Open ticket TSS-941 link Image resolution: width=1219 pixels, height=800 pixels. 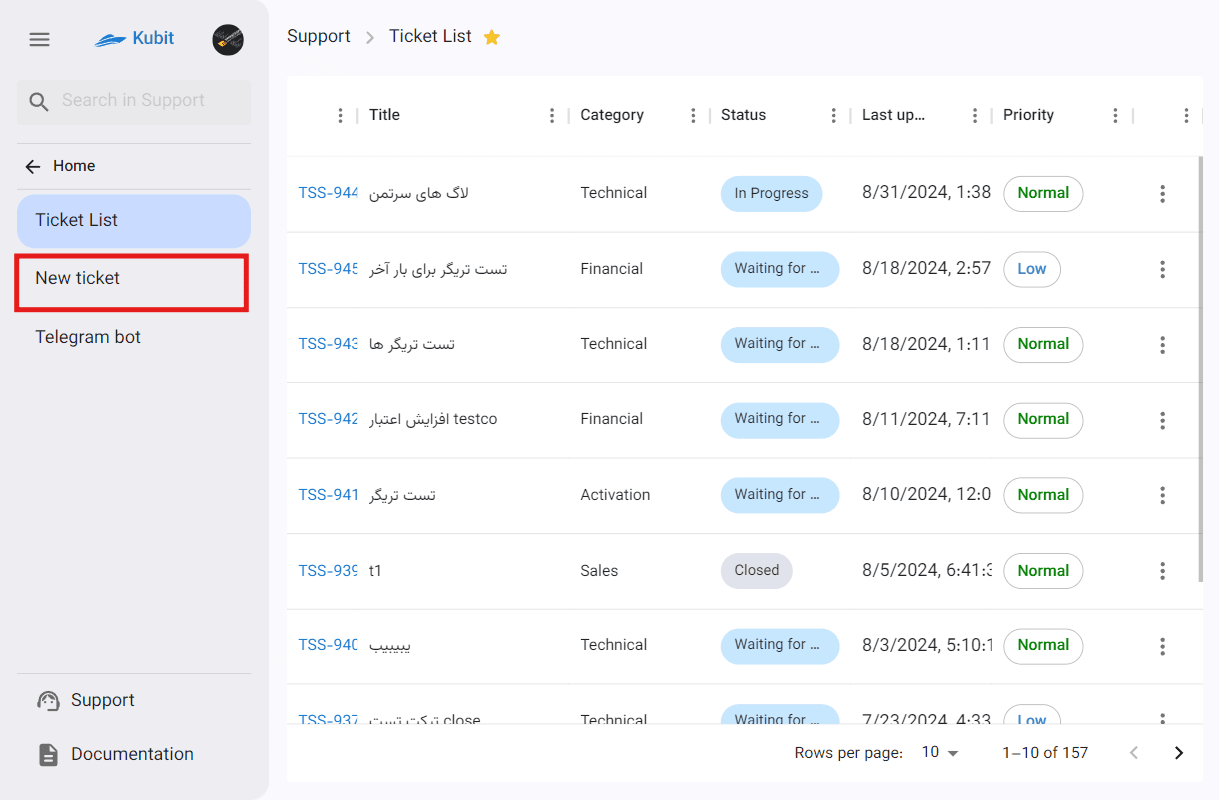[329, 495]
